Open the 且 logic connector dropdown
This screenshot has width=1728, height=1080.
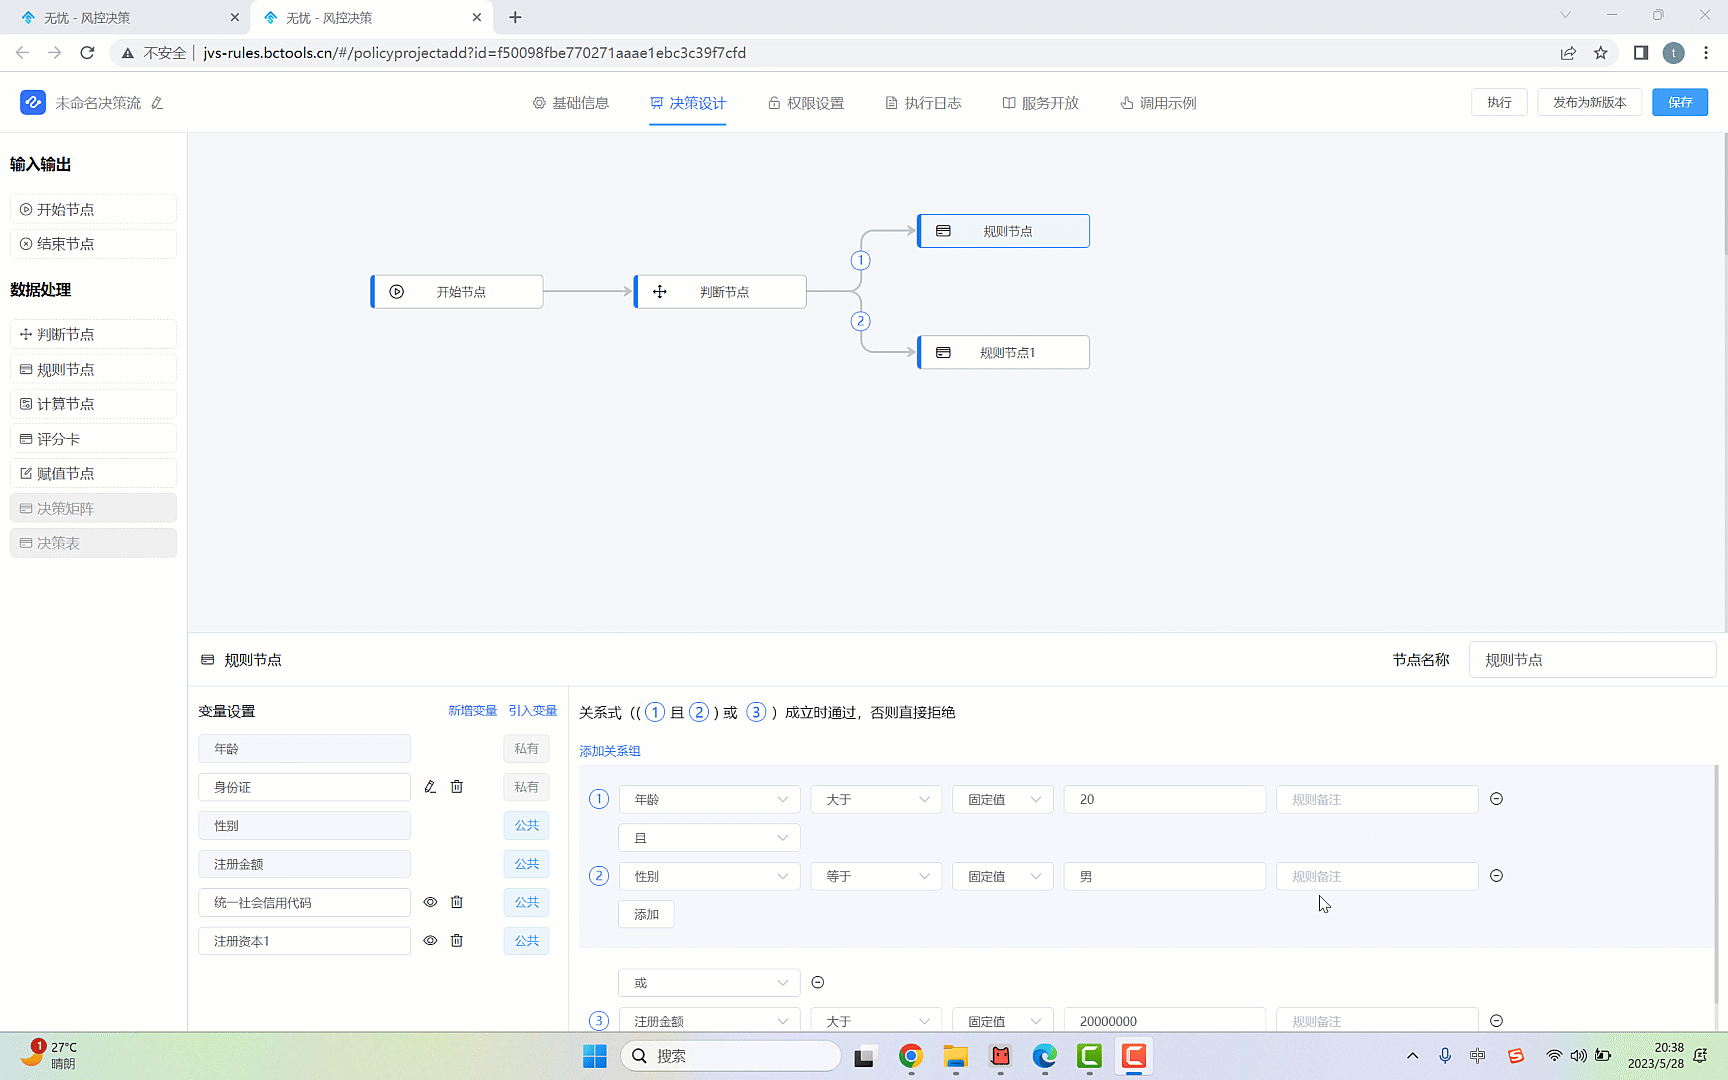click(710, 838)
